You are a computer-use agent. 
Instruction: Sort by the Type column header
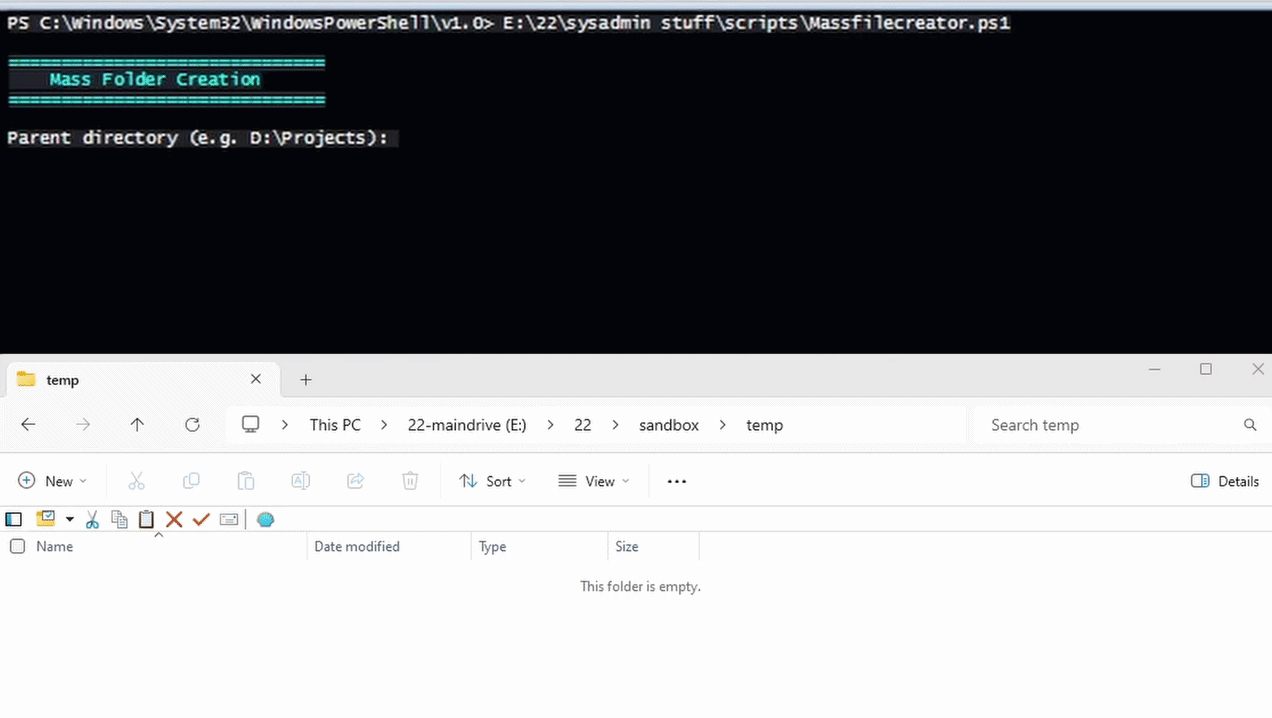(x=492, y=546)
